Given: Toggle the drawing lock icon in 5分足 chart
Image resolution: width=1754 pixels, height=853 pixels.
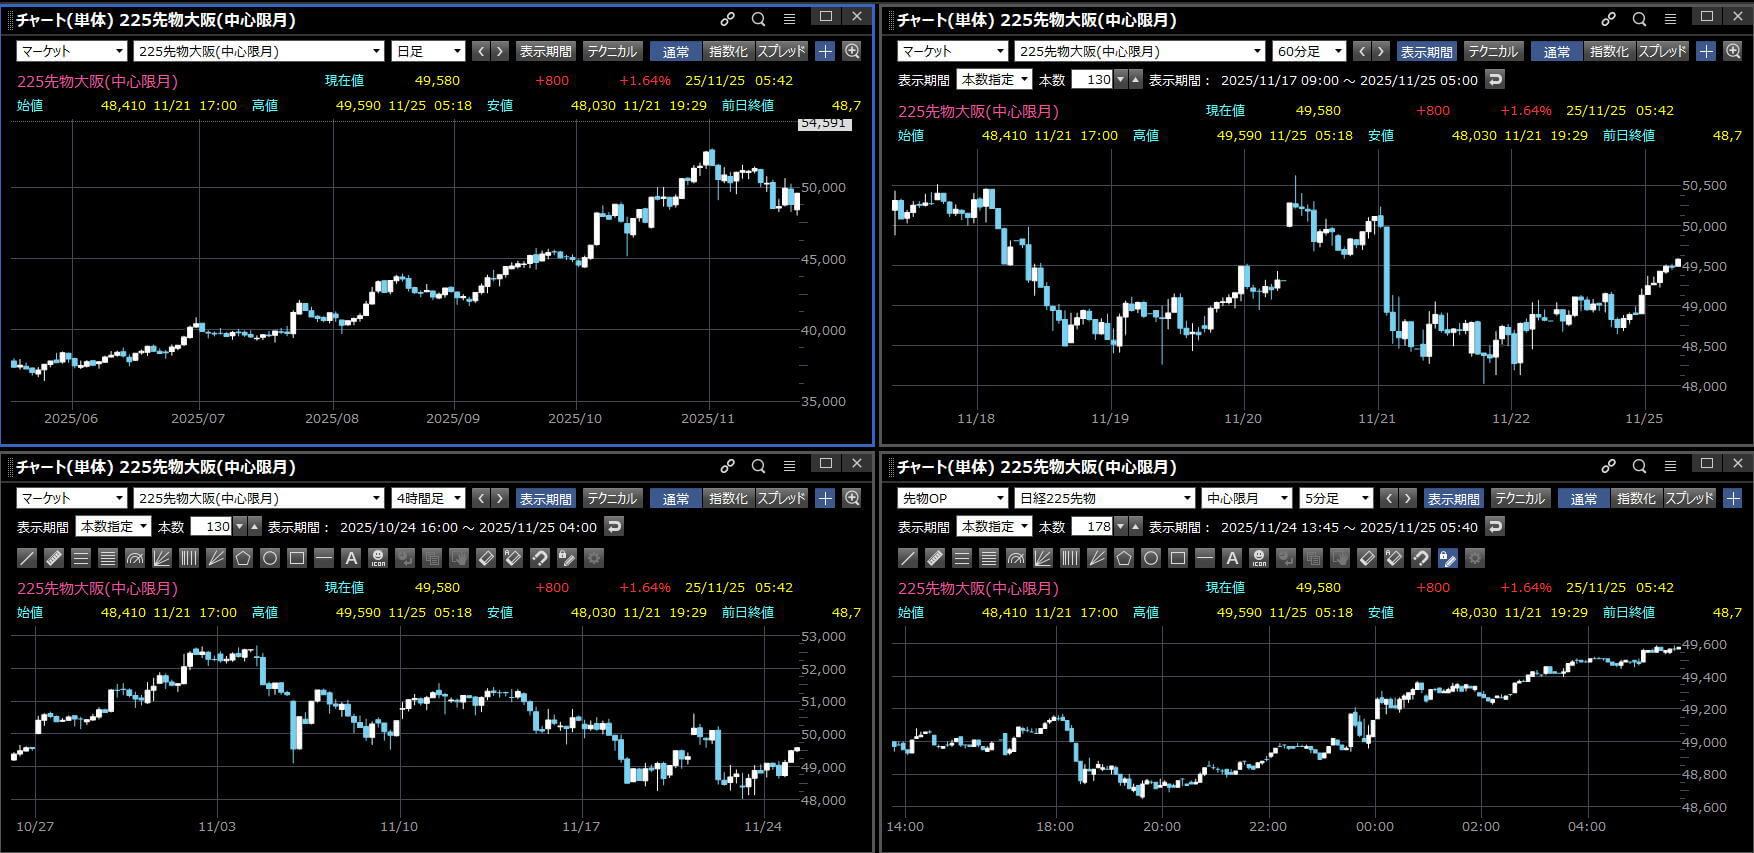Looking at the screenshot, I should 1447,558.
